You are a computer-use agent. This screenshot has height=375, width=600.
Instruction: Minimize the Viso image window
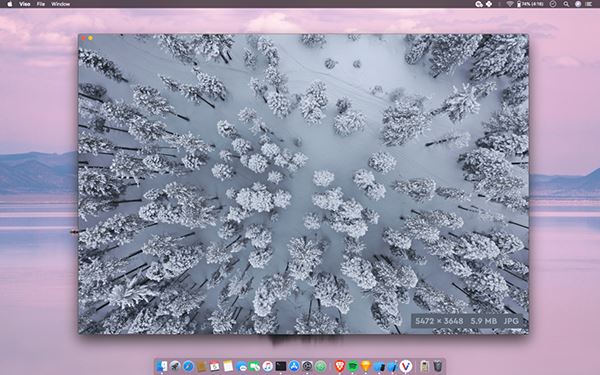90,38
